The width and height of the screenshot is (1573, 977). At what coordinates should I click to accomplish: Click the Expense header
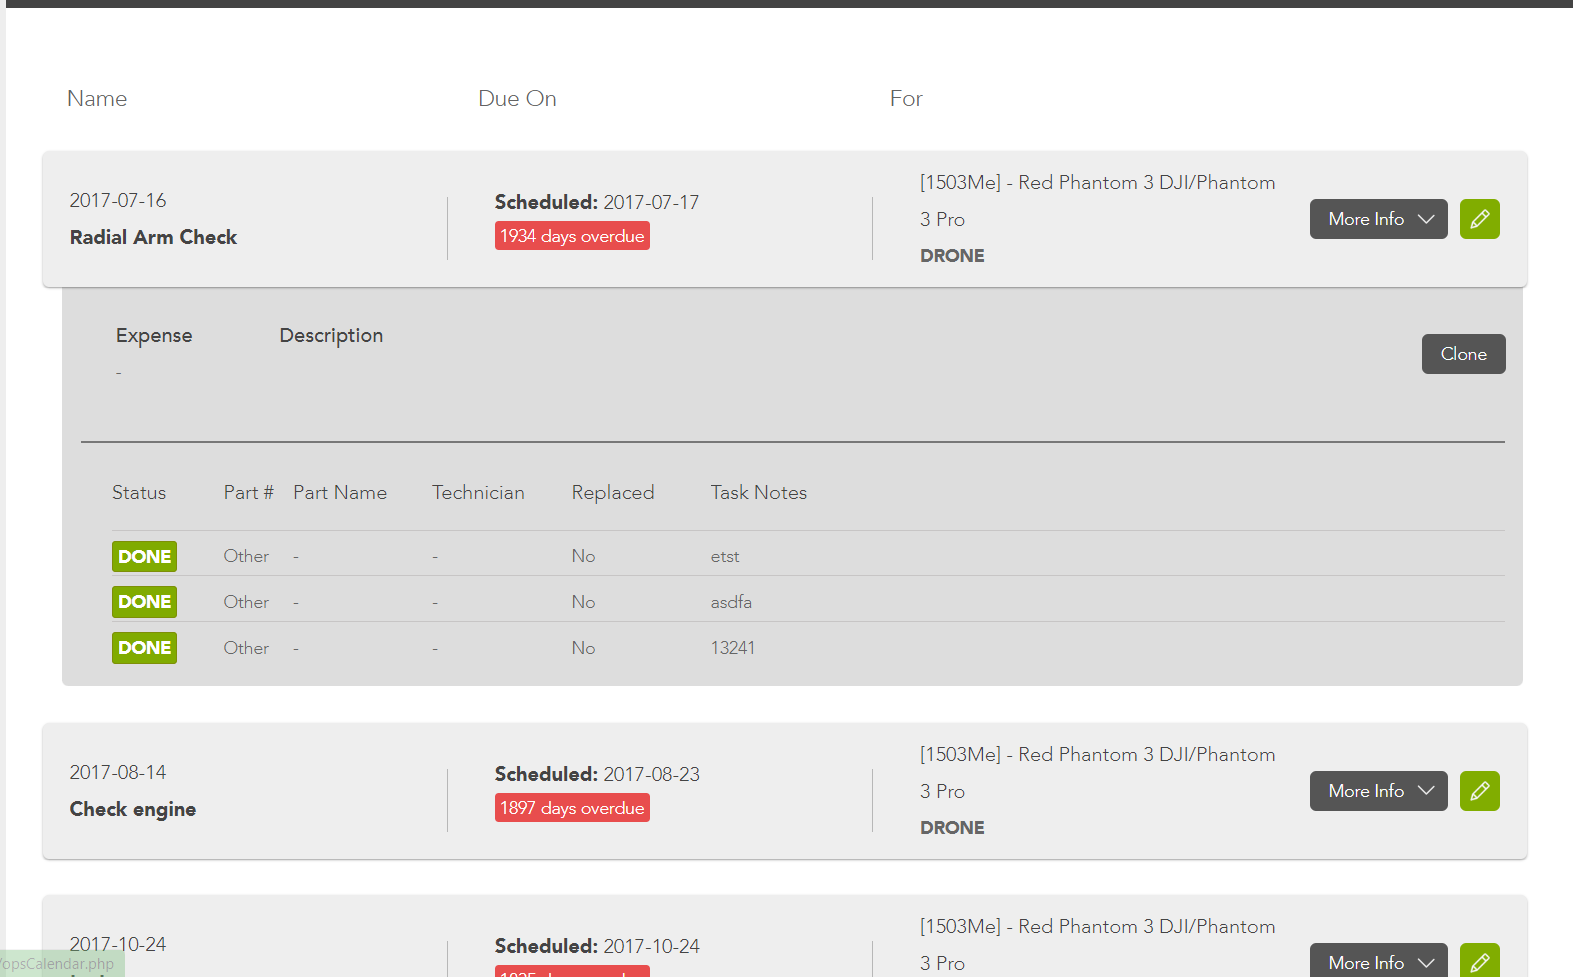click(154, 336)
